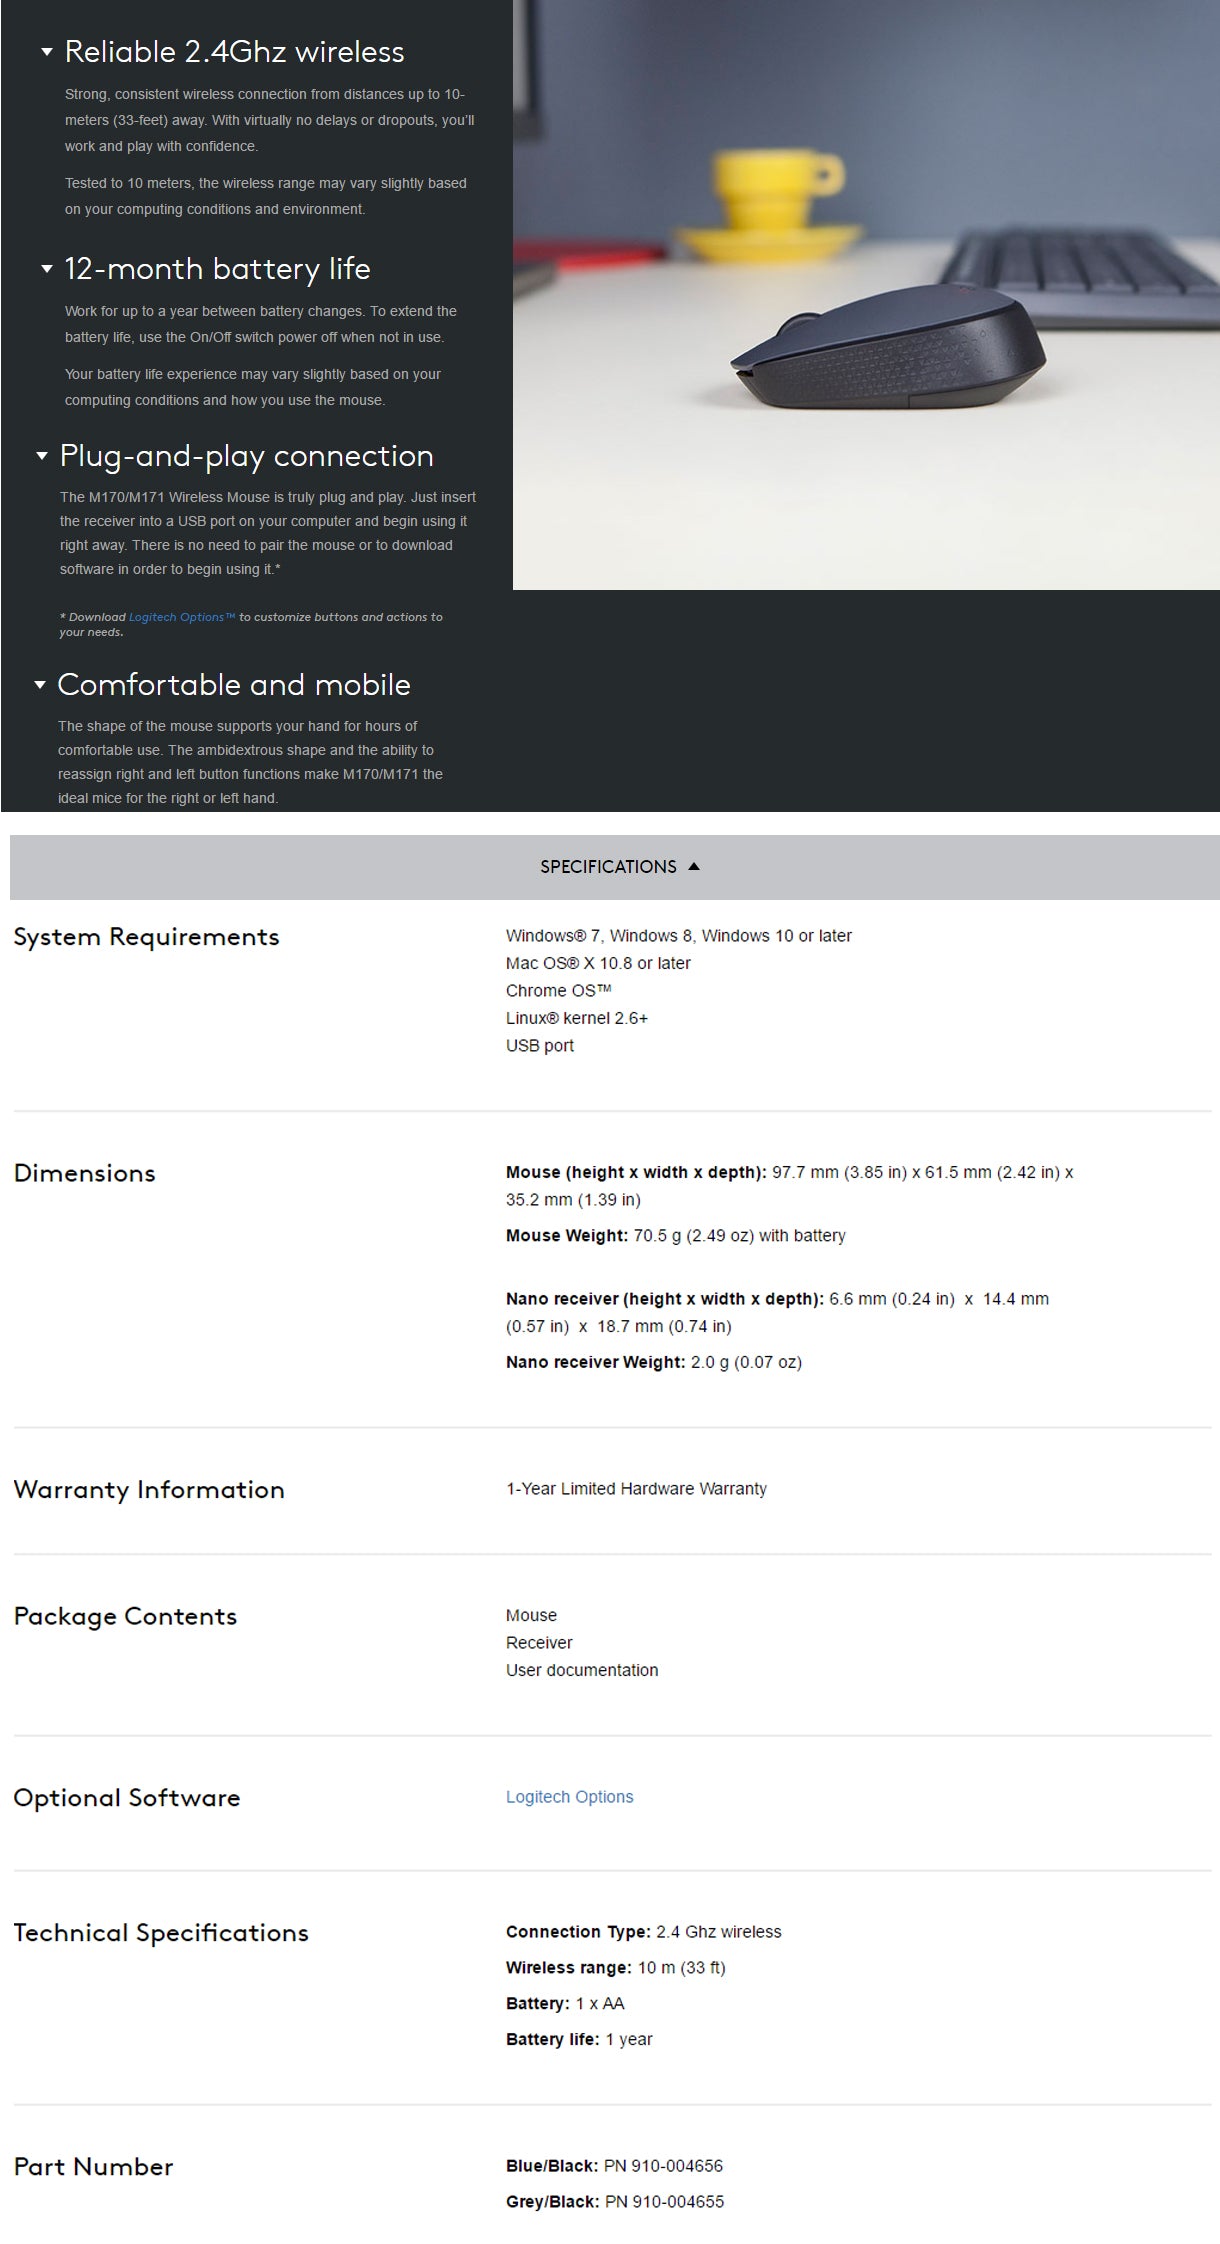Collapse the Comfortable and mobile triangle
The image size is (1220, 2244).
pos(40,685)
